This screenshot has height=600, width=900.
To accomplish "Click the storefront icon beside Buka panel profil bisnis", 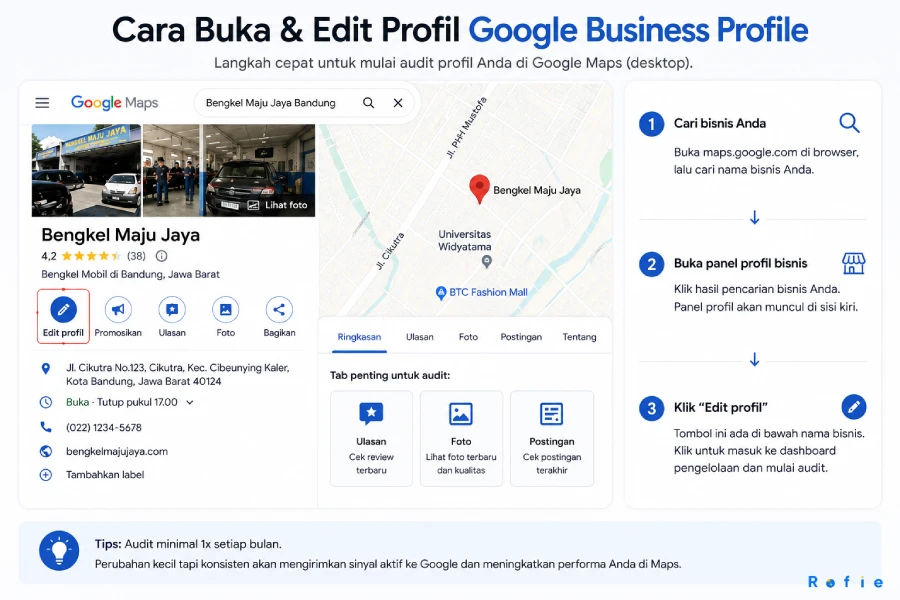I will point(854,264).
